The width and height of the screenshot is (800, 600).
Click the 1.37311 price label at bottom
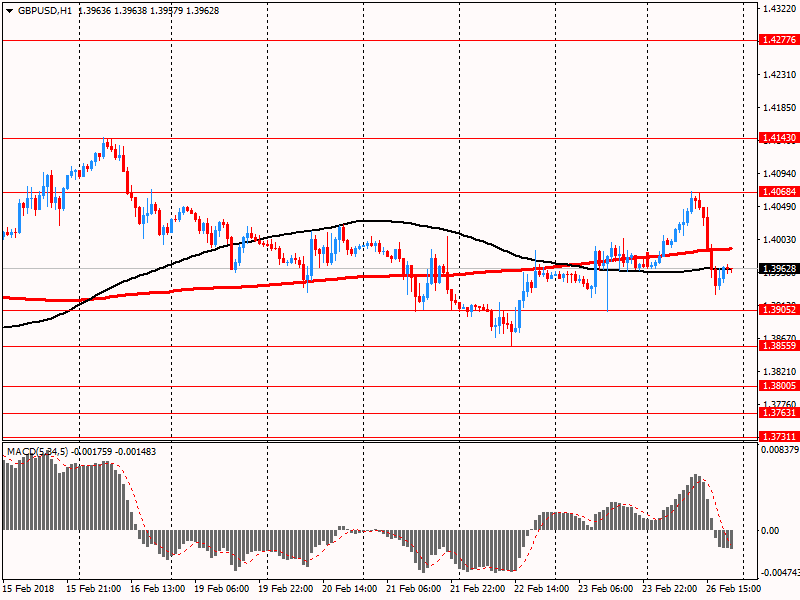[778, 437]
